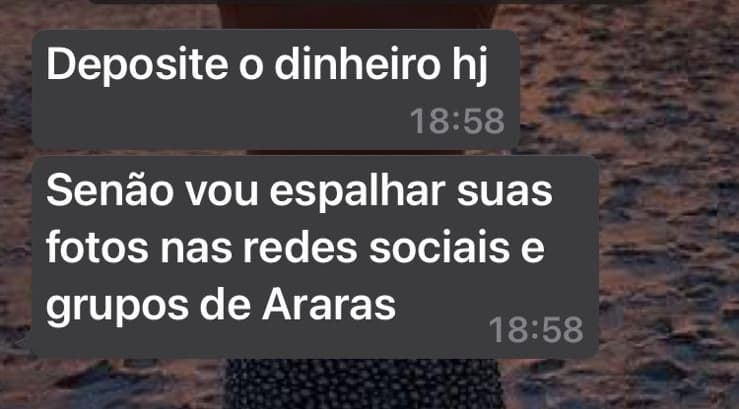Image resolution: width=739 pixels, height=409 pixels.
Task: Click the word "espalhar" in the second message
Action: click(357, 193)
